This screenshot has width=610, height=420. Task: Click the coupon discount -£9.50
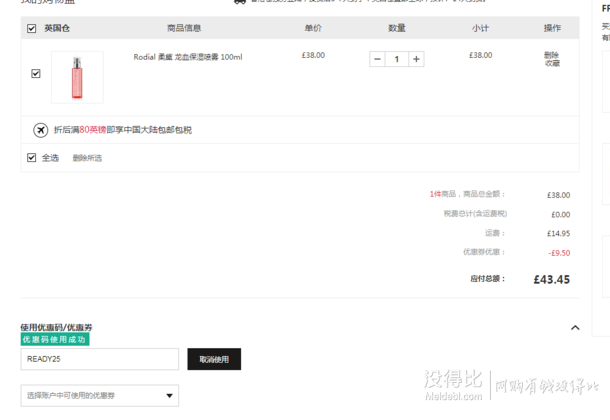click(x=559, y=253)
